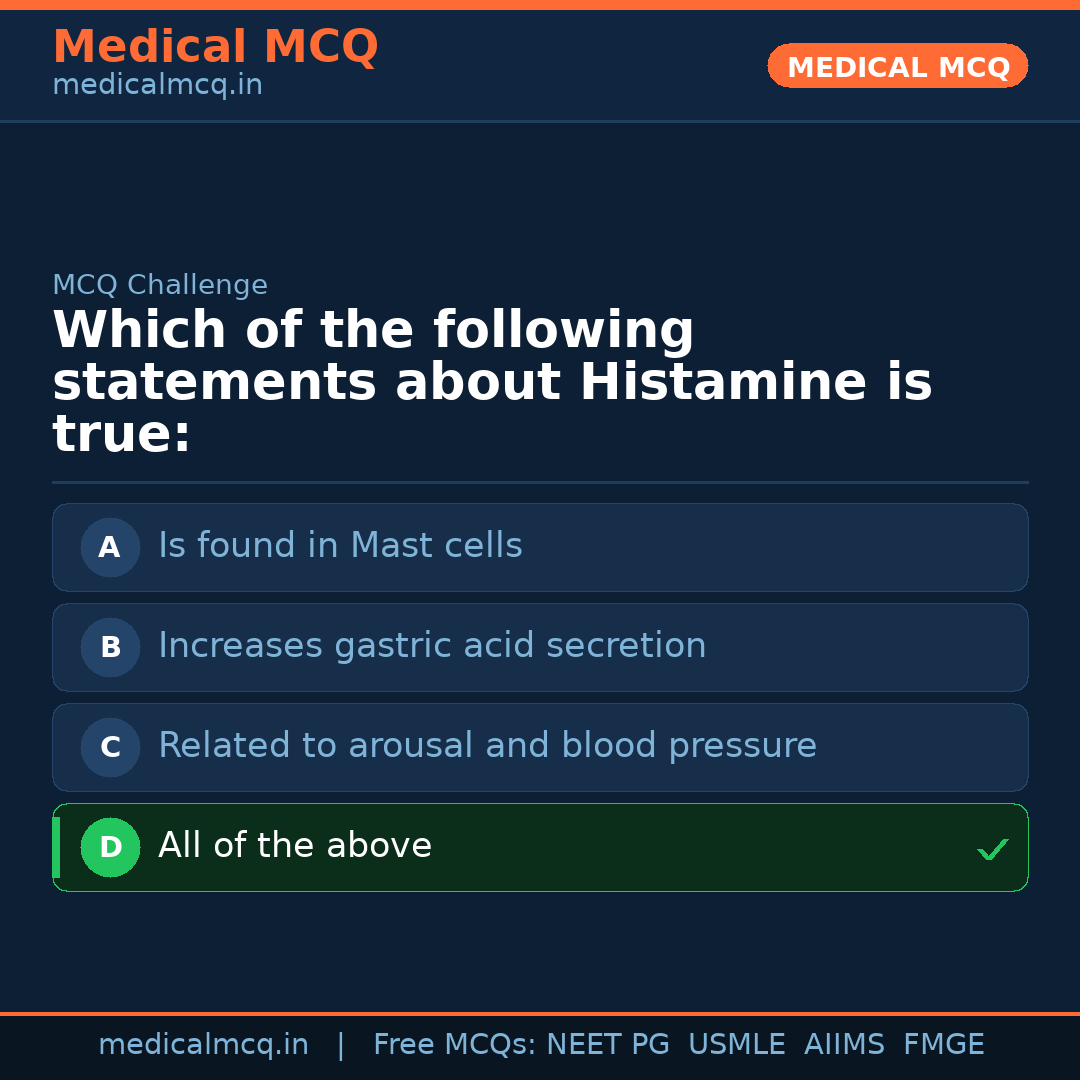Click USMLE in the footer
Screen dimensions: 1080x1080
point(736,1045)
